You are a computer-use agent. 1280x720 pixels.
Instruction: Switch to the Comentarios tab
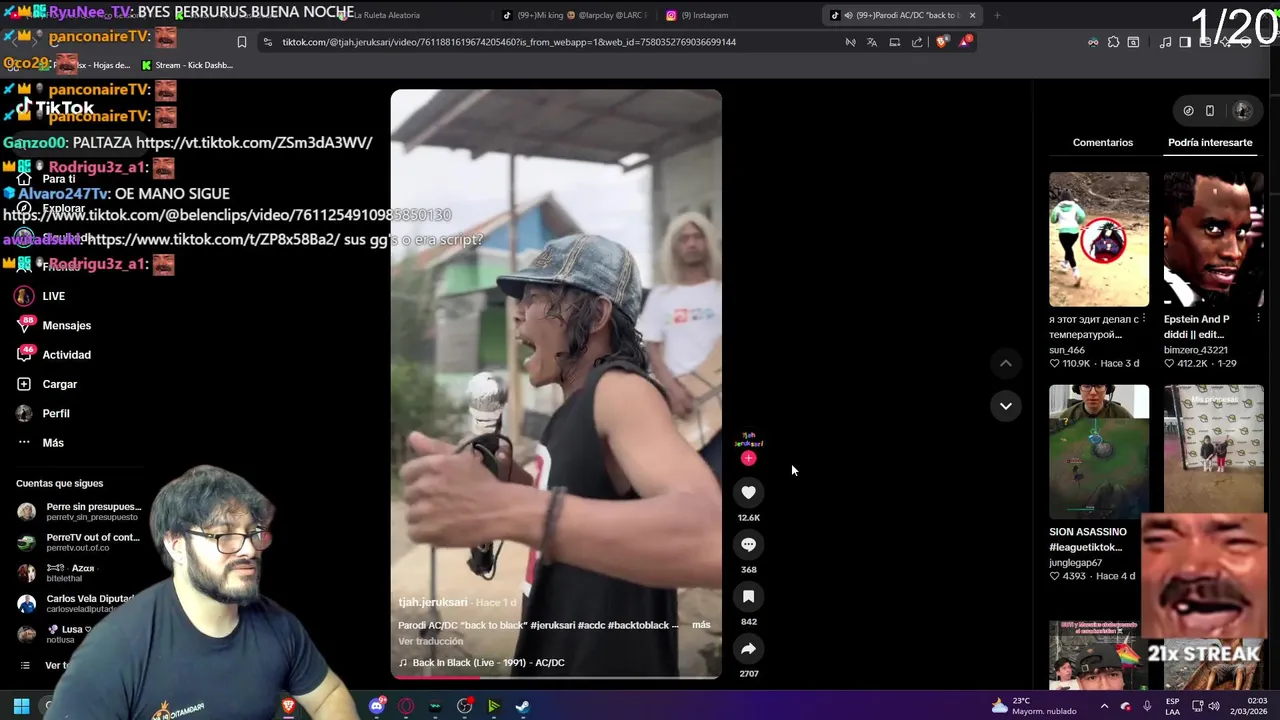point(1102,142)
